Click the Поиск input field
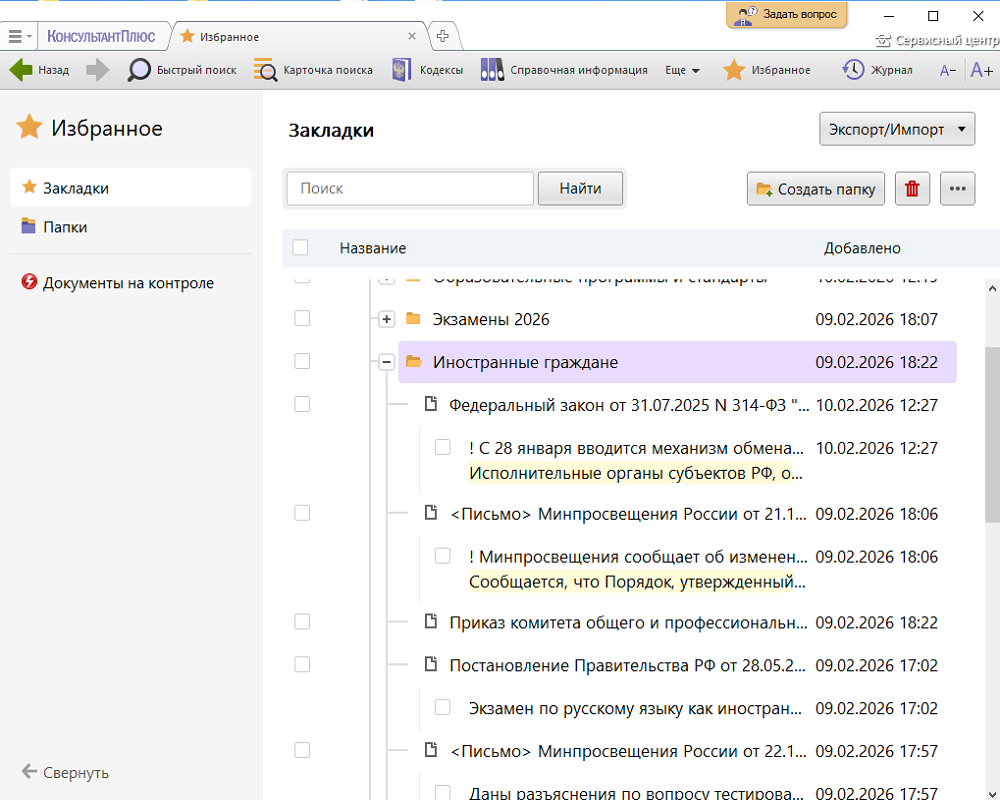The height and width of the screenshot is (800, 1000). (410, 188)
